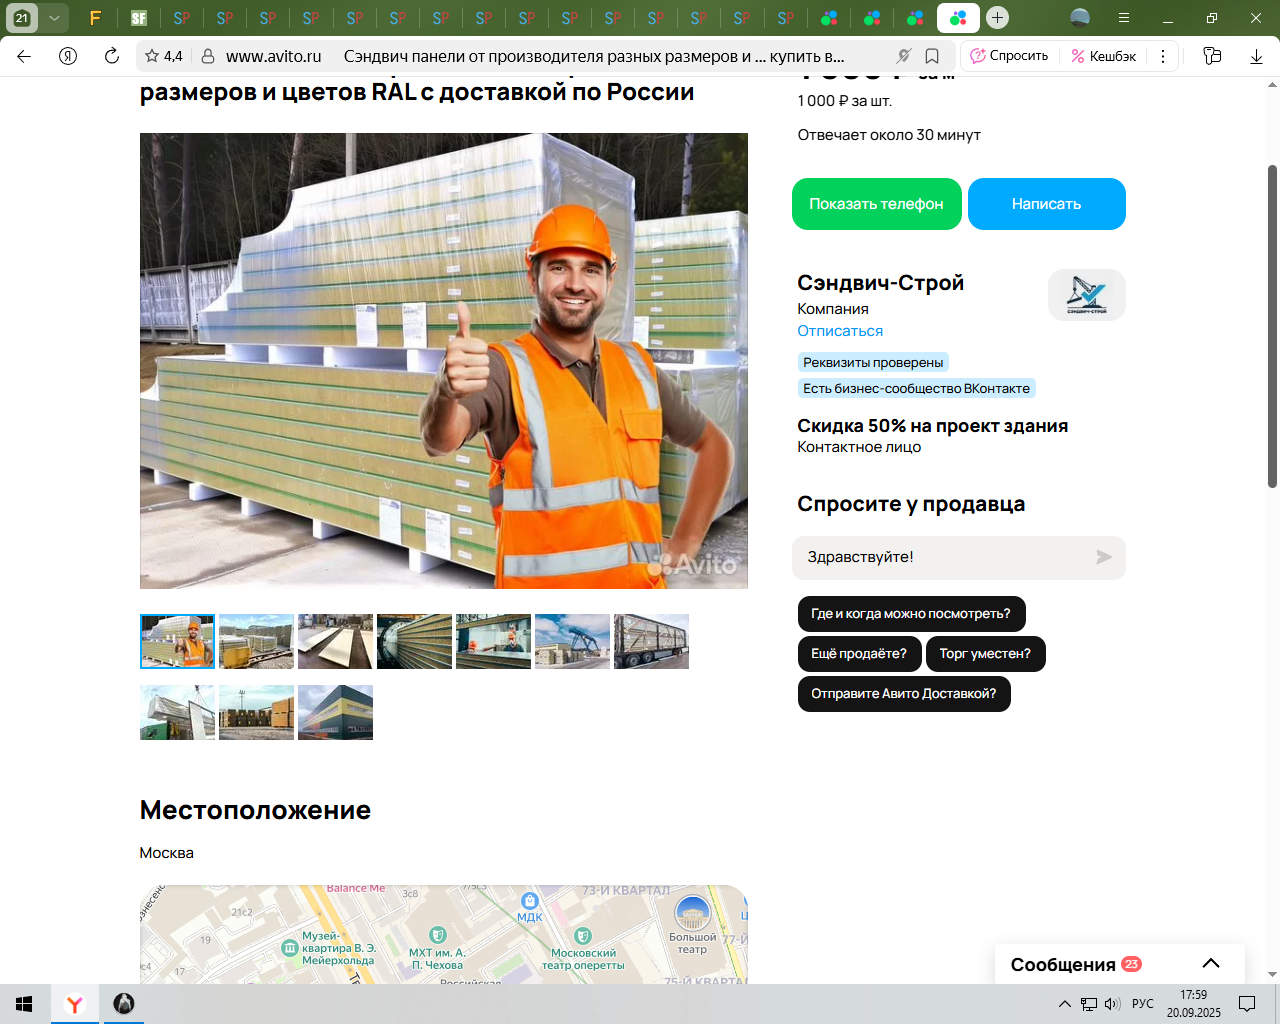The image size is (1280, 1024).
Task: Click the МДК marker on the map
Action: (530, 902)
